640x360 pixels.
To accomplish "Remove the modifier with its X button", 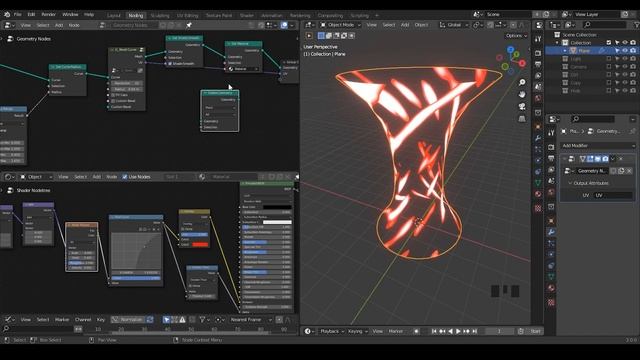I will click(x=620, y=159).
